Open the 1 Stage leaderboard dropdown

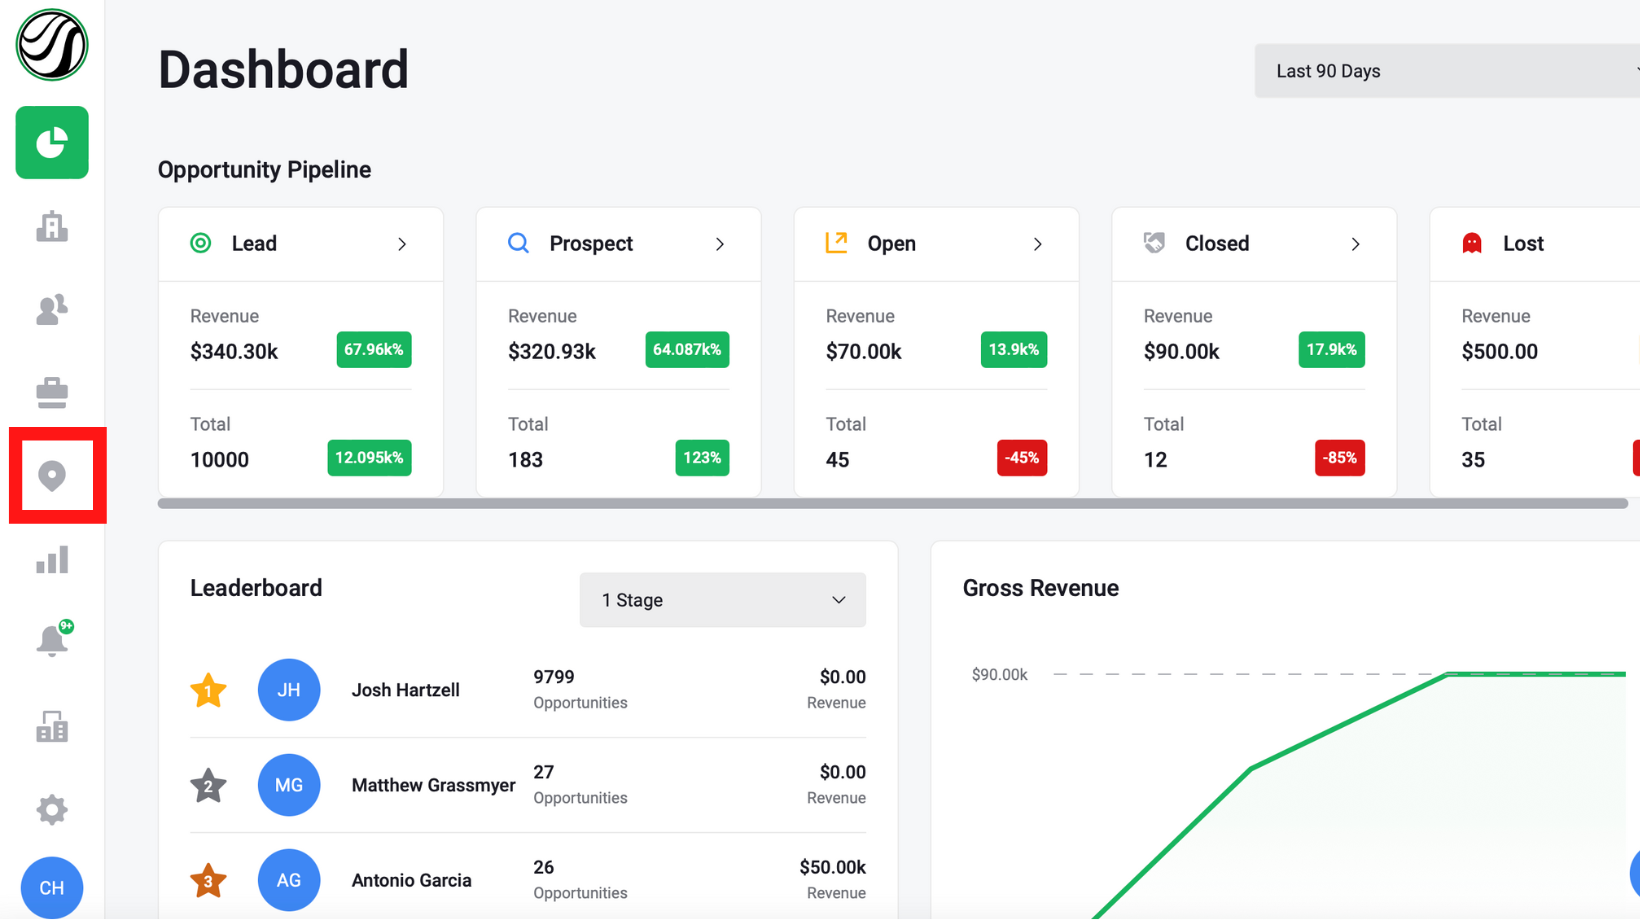click(x=723, y=600)
